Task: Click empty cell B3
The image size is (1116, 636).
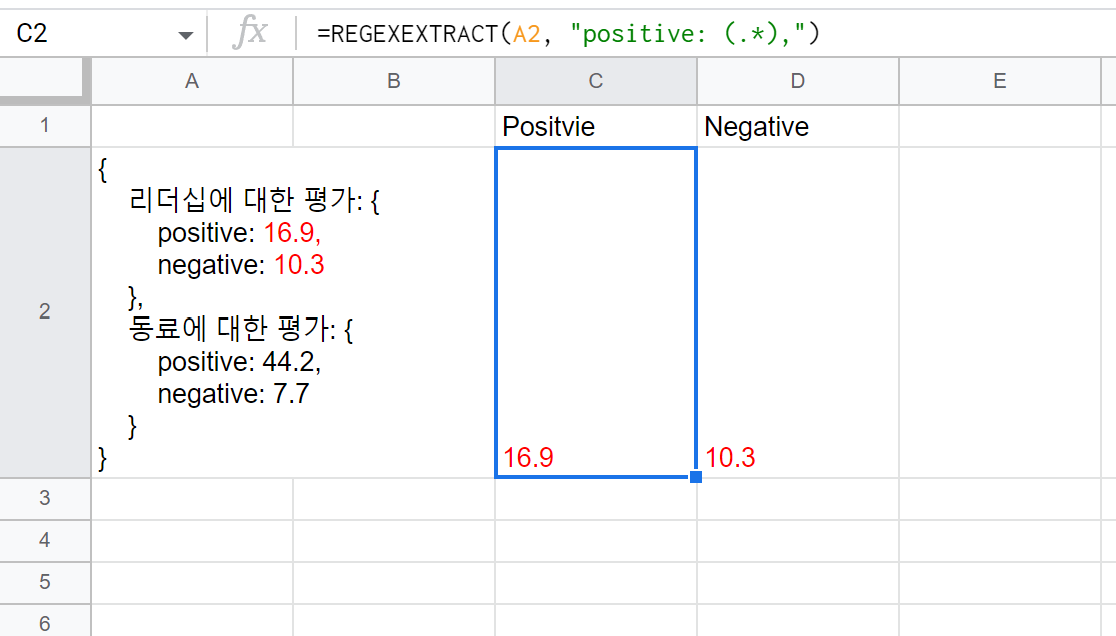Action: click(394, 499)
